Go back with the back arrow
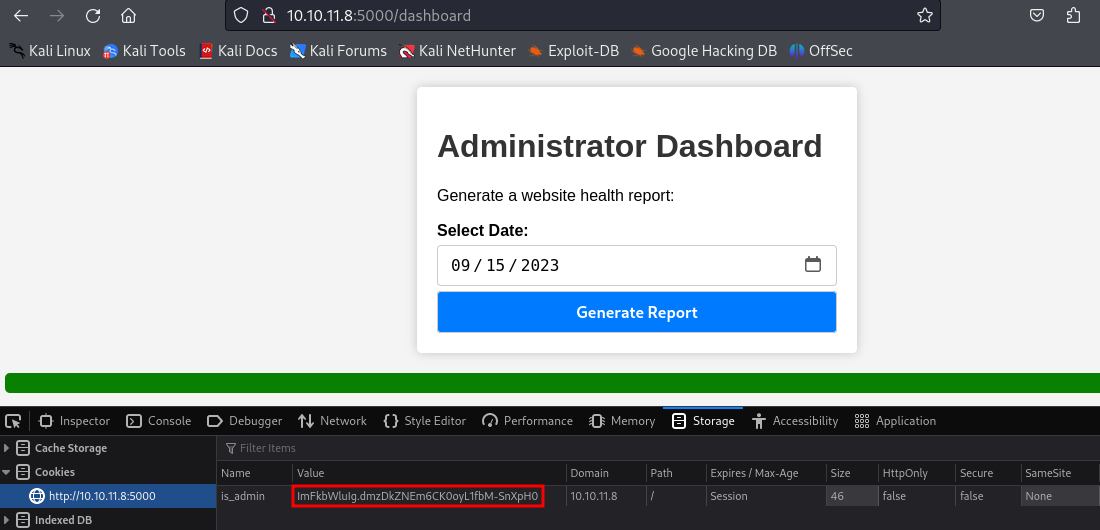This screenshot has width=1100, height=530. point(21,15)
